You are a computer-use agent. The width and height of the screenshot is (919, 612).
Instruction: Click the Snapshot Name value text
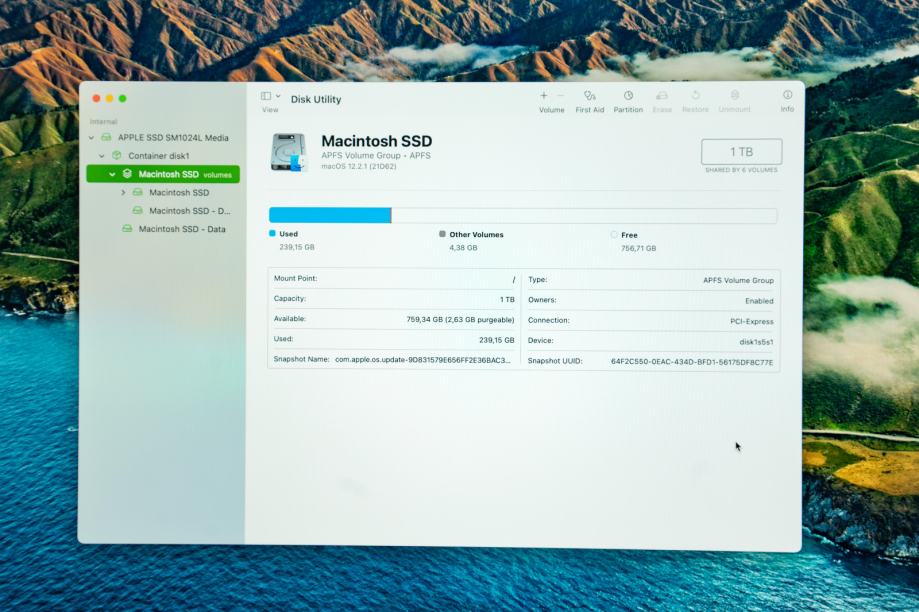point(423,360)
